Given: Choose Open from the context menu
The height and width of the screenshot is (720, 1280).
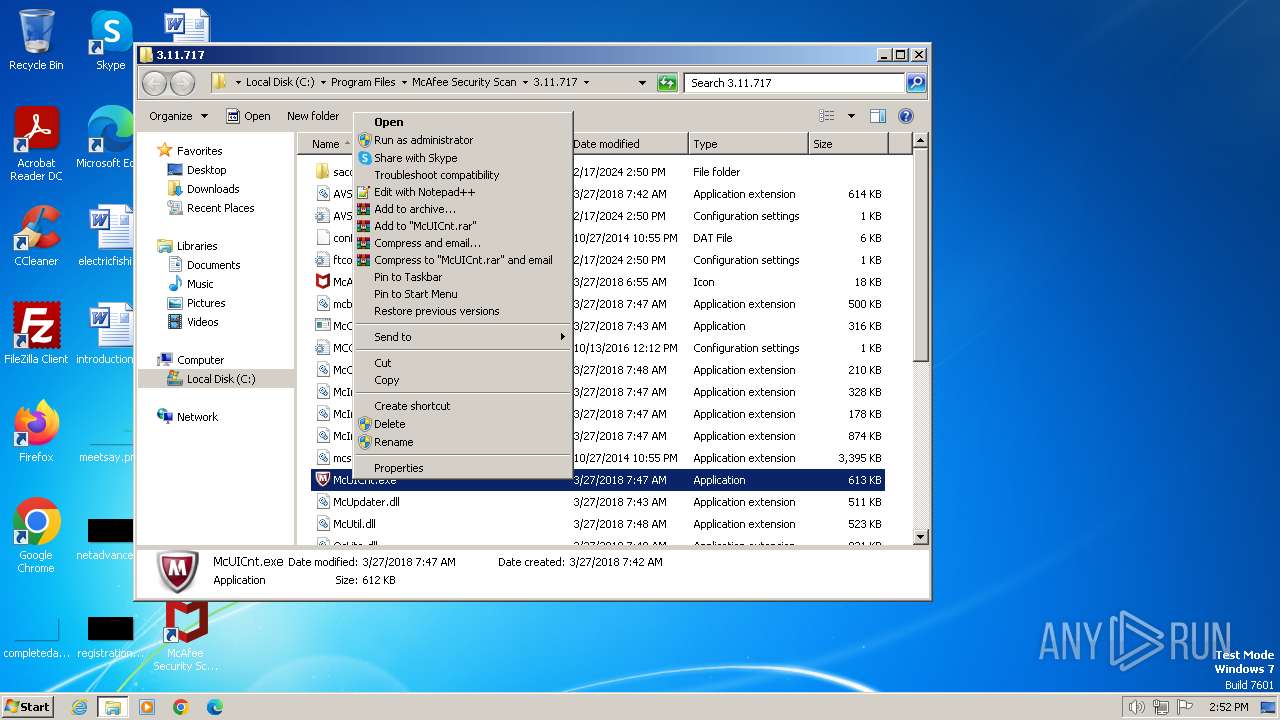Looking at the screenshot, I should (x=464, y=122).
